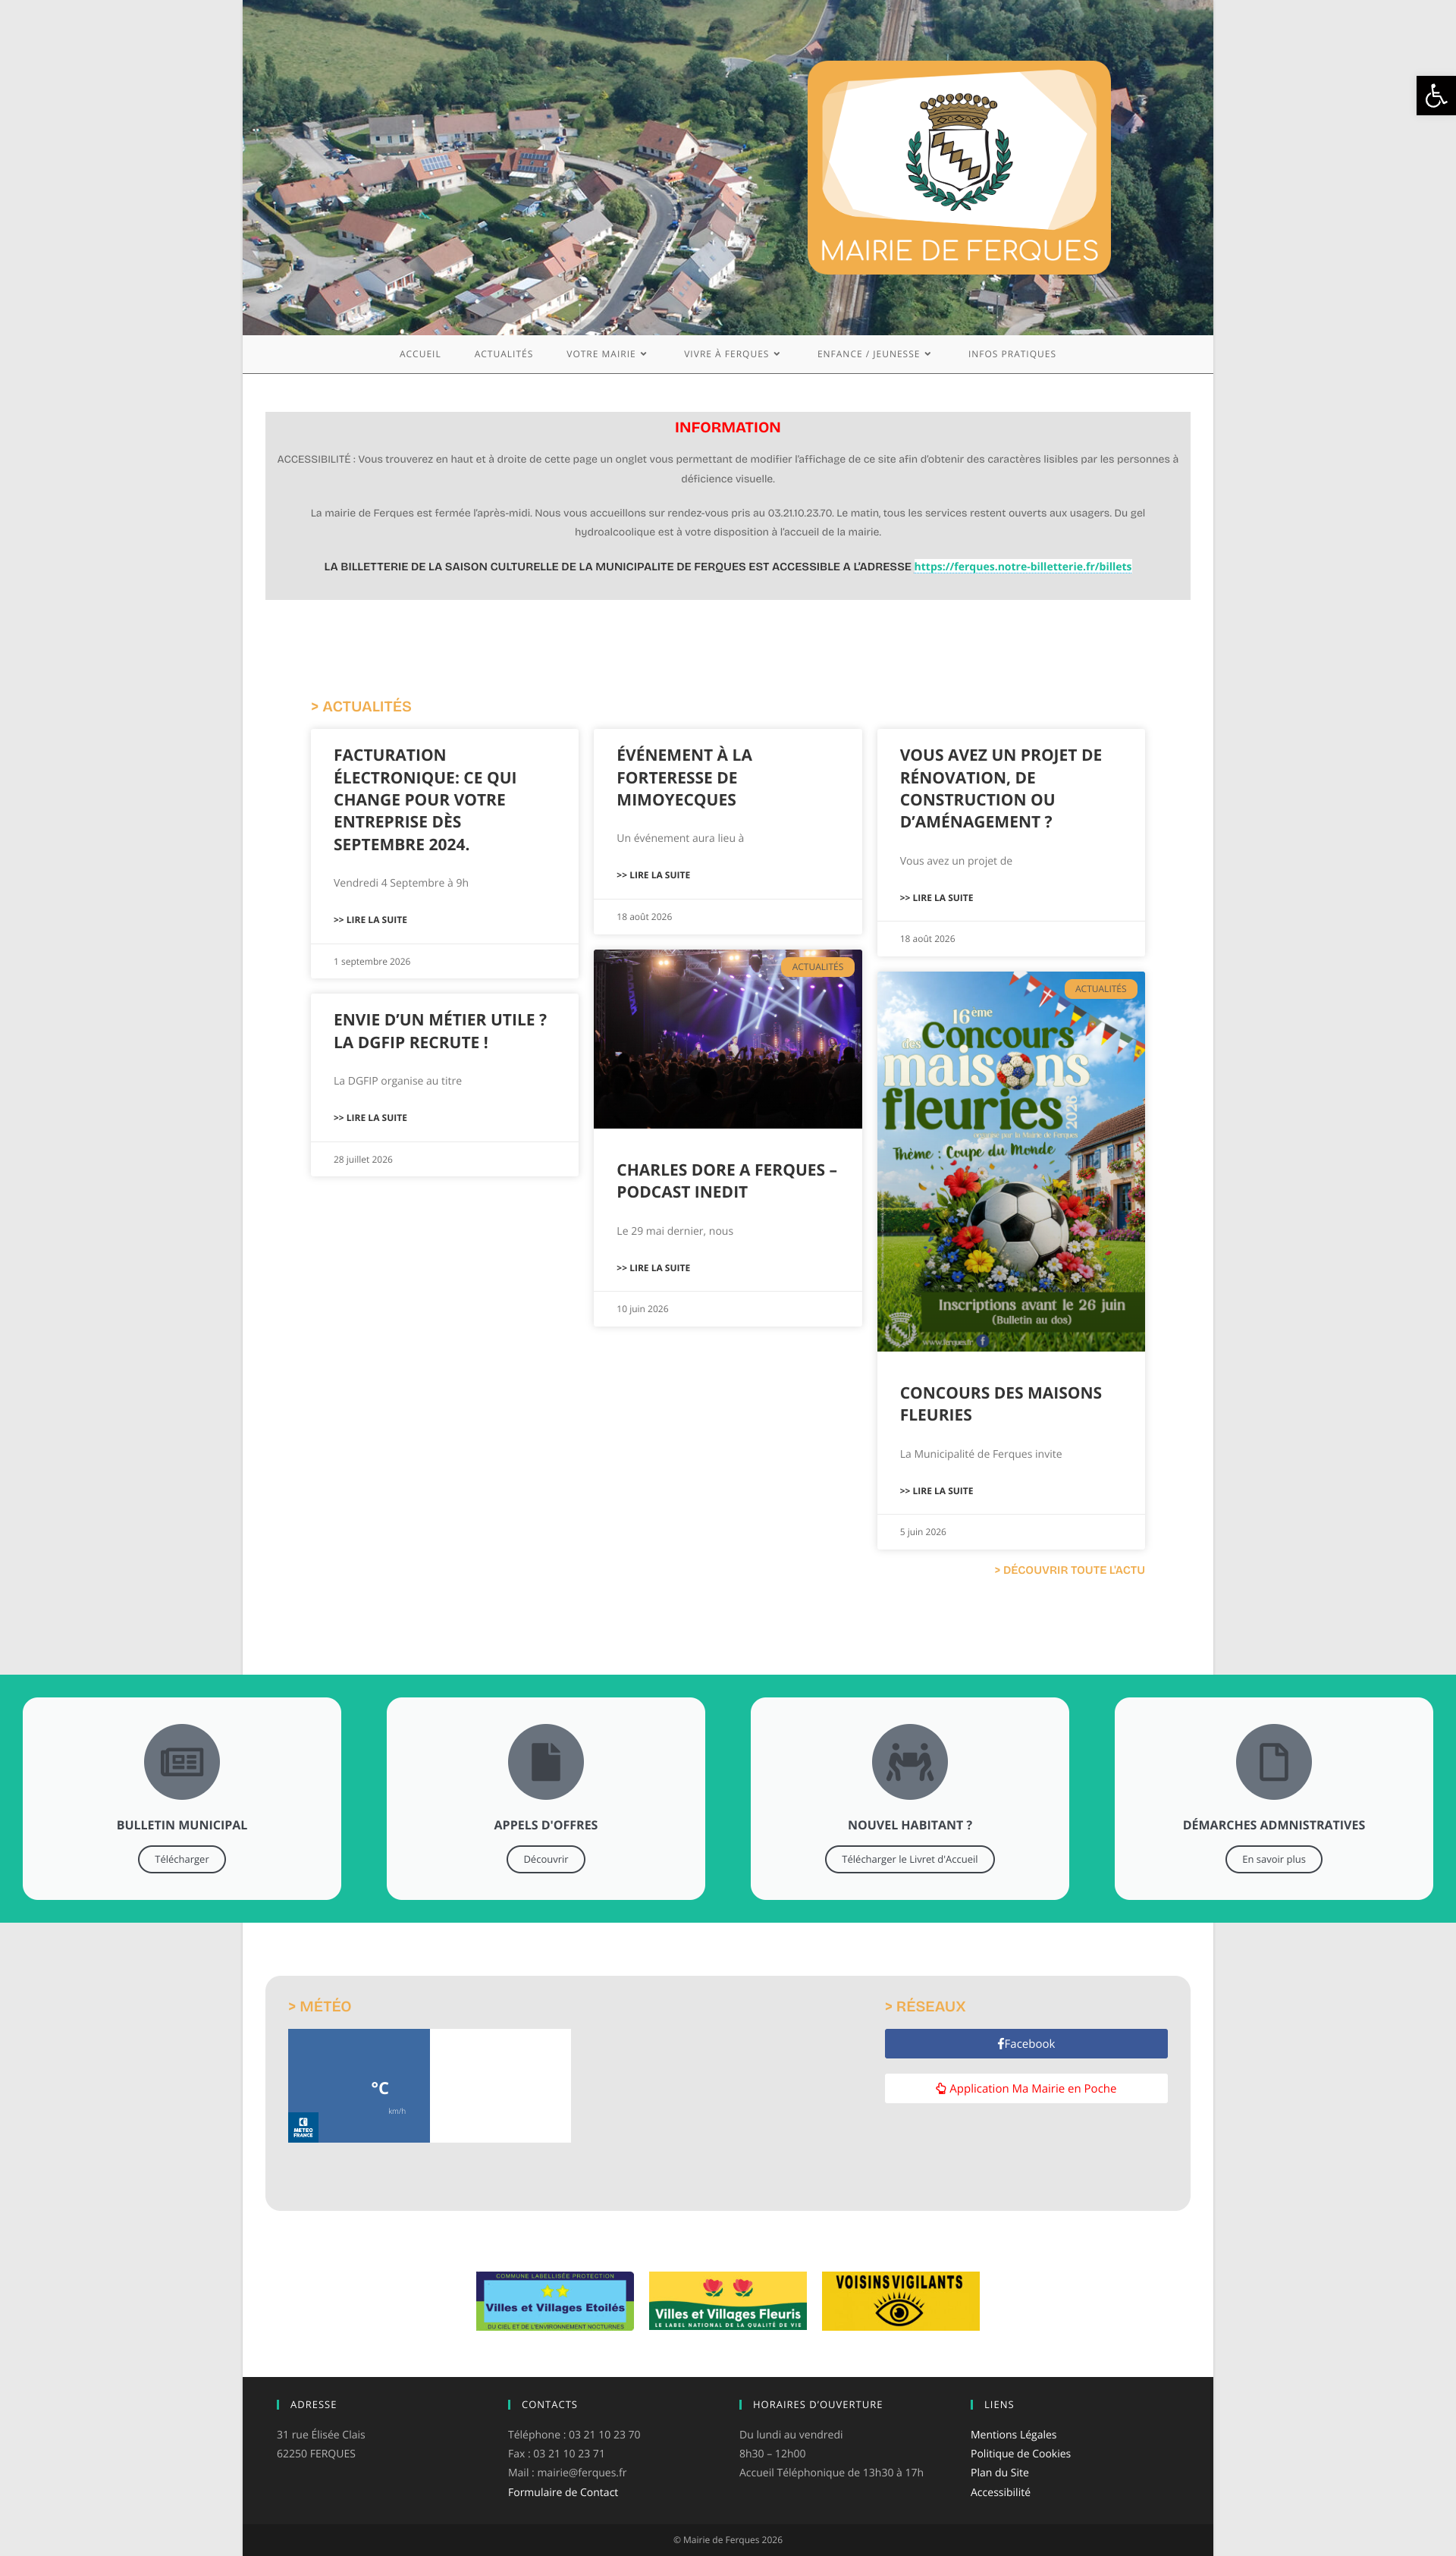The image size is (1456, 2556).
Task: Expand the Votre Mairie menu
Action: (607, 354)
